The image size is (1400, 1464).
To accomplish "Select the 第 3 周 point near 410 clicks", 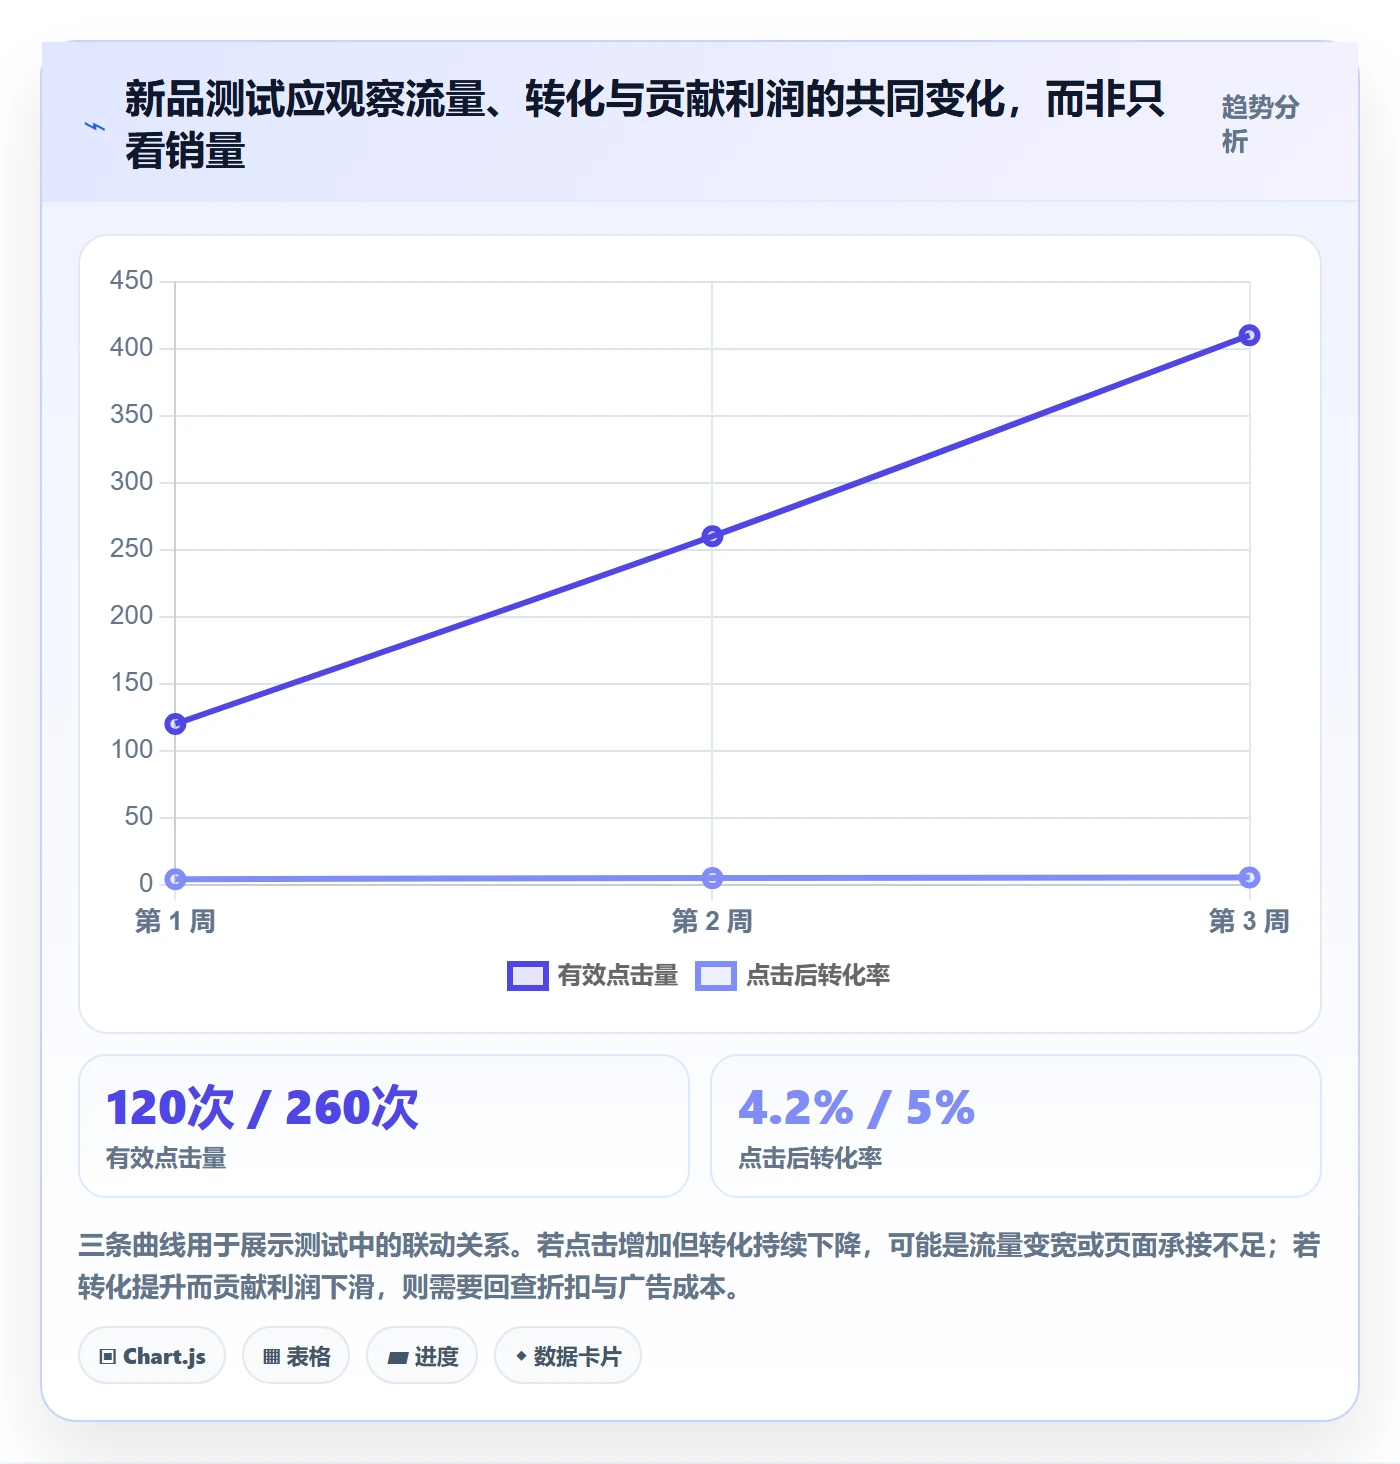I will [x=1249, y=335].
